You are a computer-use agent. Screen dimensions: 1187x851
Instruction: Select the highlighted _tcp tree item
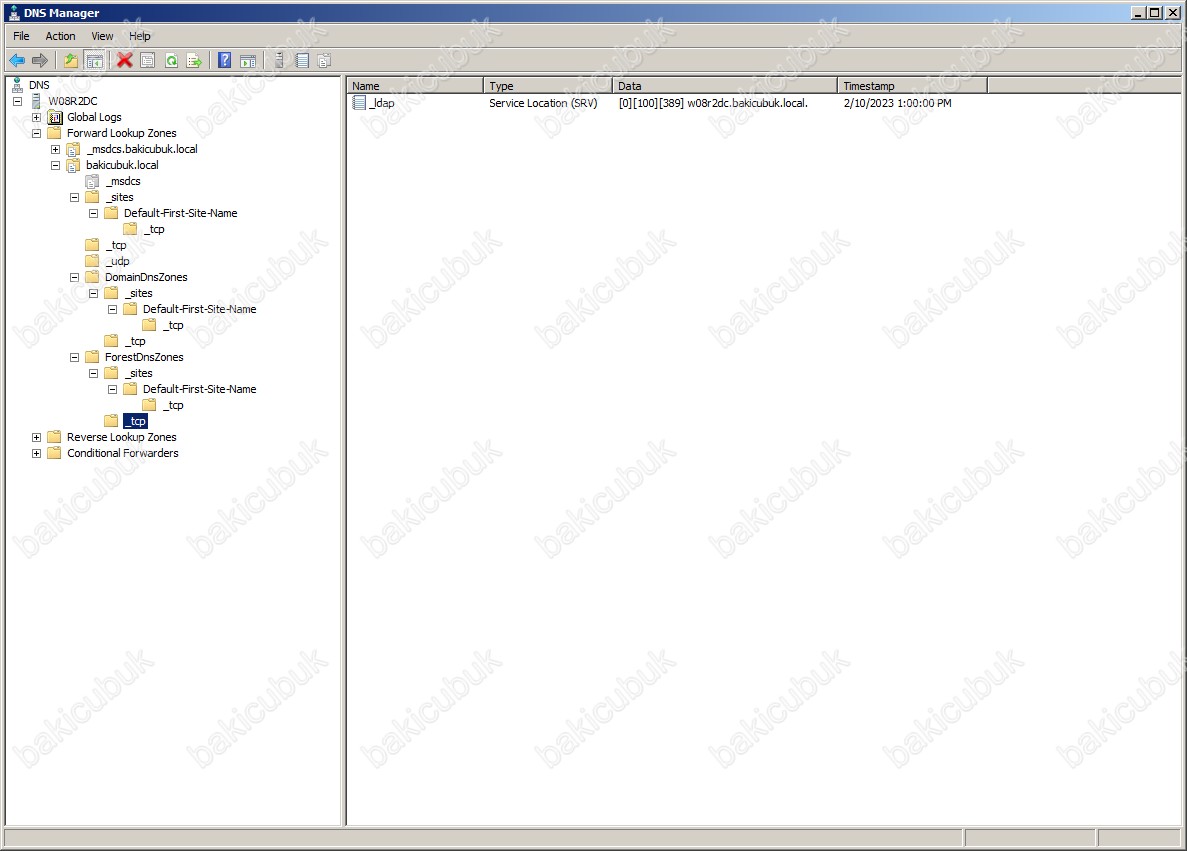click(x=136, y=421)
